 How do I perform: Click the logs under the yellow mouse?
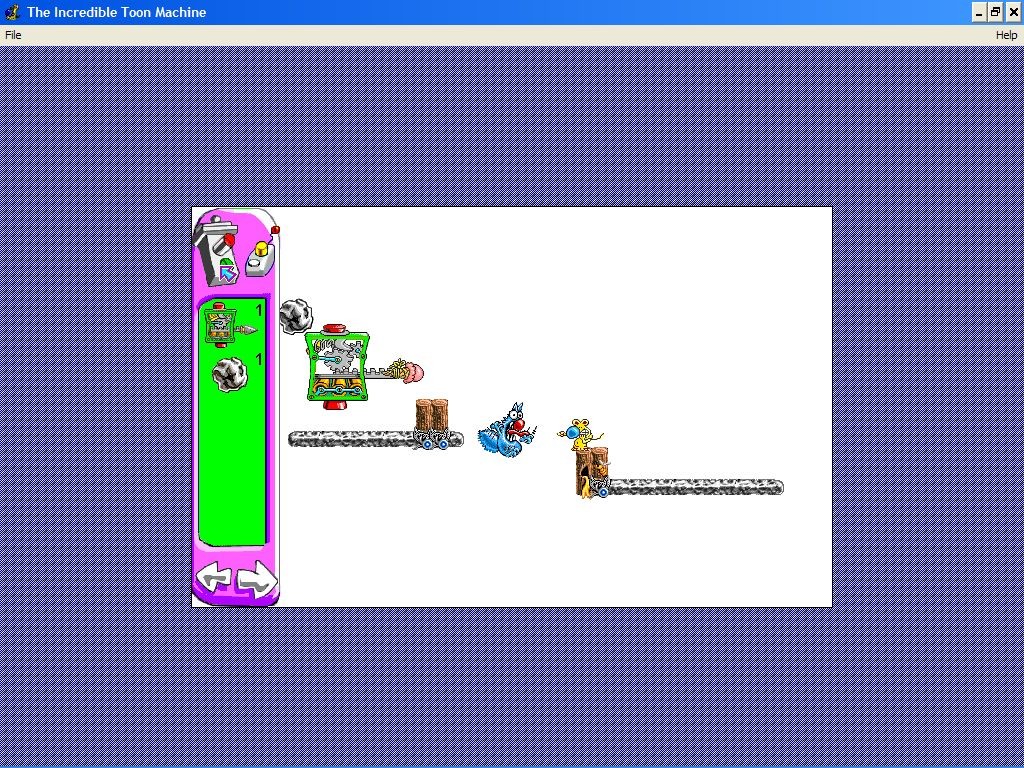592,472
